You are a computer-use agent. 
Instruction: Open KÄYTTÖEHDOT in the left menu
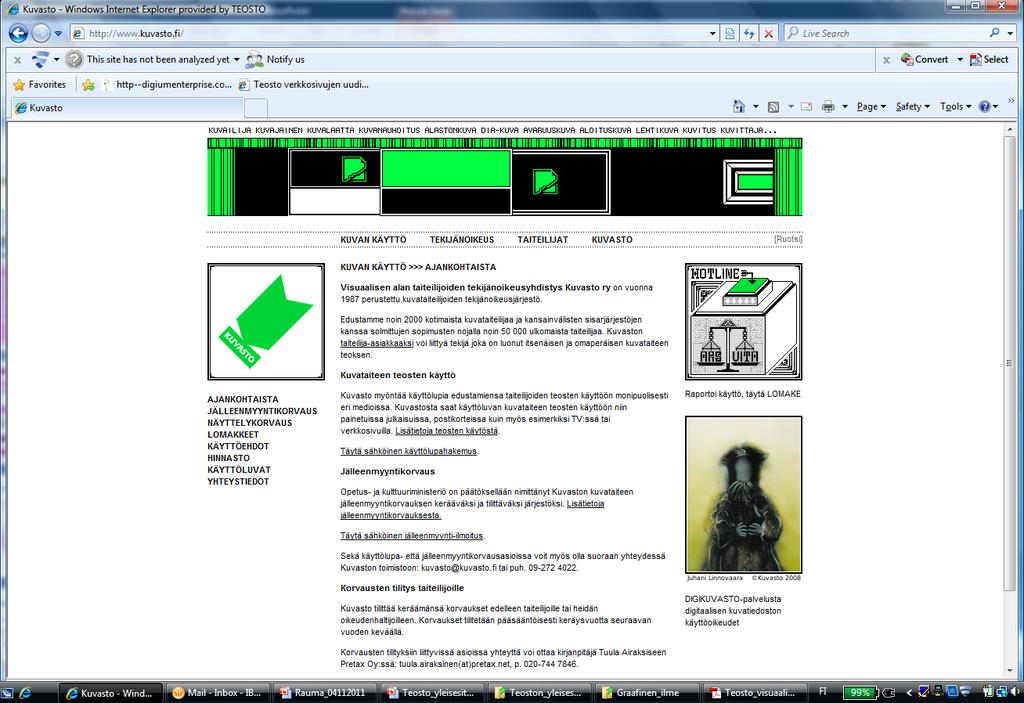tap(238, 446)
